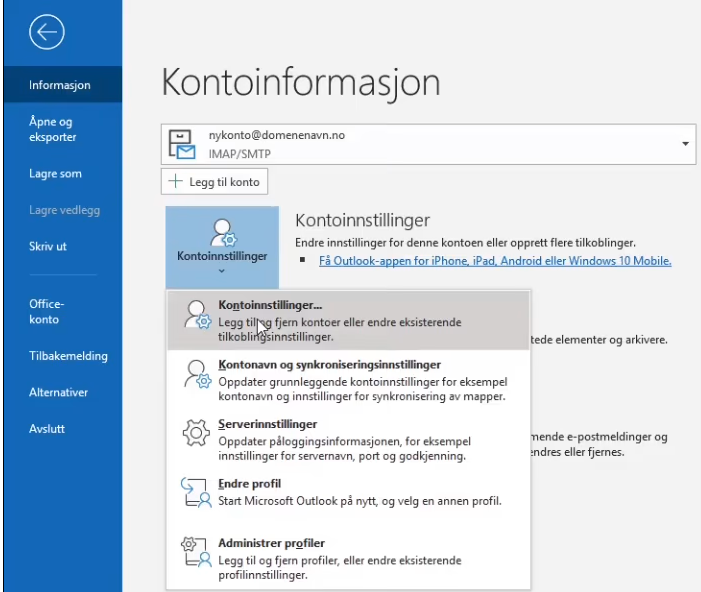Click the icon beside Administrer profiler

click(x=196, y=552)
